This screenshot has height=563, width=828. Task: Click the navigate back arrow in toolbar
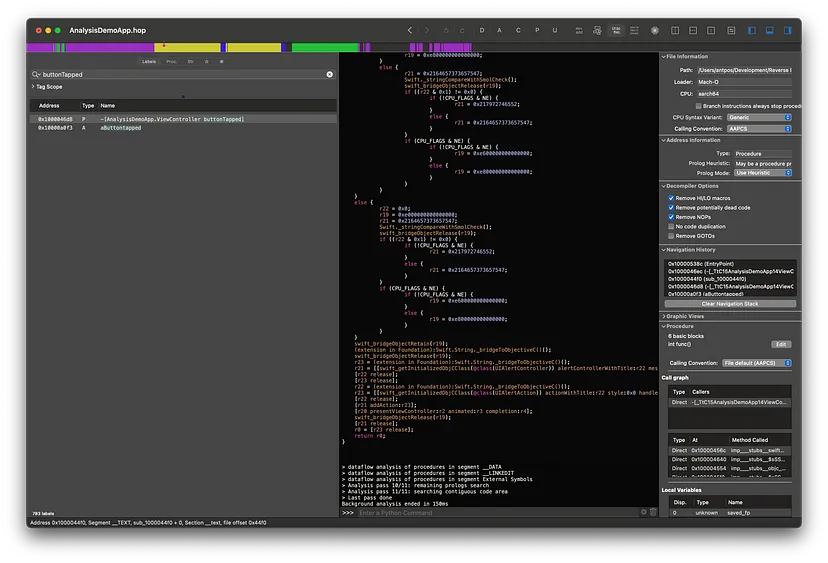pyautogui.click(x=409, y=30)
